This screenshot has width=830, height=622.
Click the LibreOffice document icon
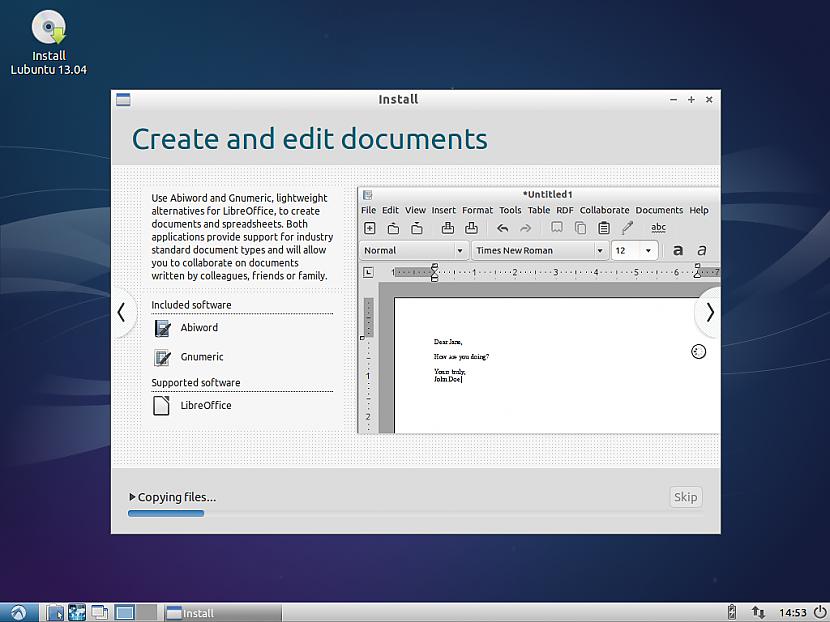pyautogui.click(x=161, y=405)
